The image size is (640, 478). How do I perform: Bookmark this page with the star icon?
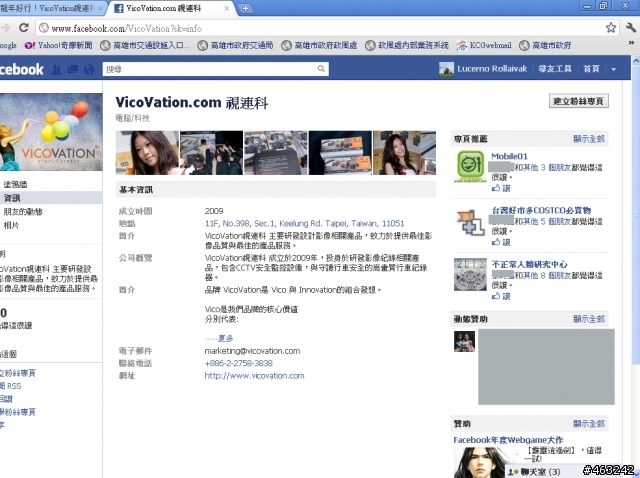click(611, 28)
